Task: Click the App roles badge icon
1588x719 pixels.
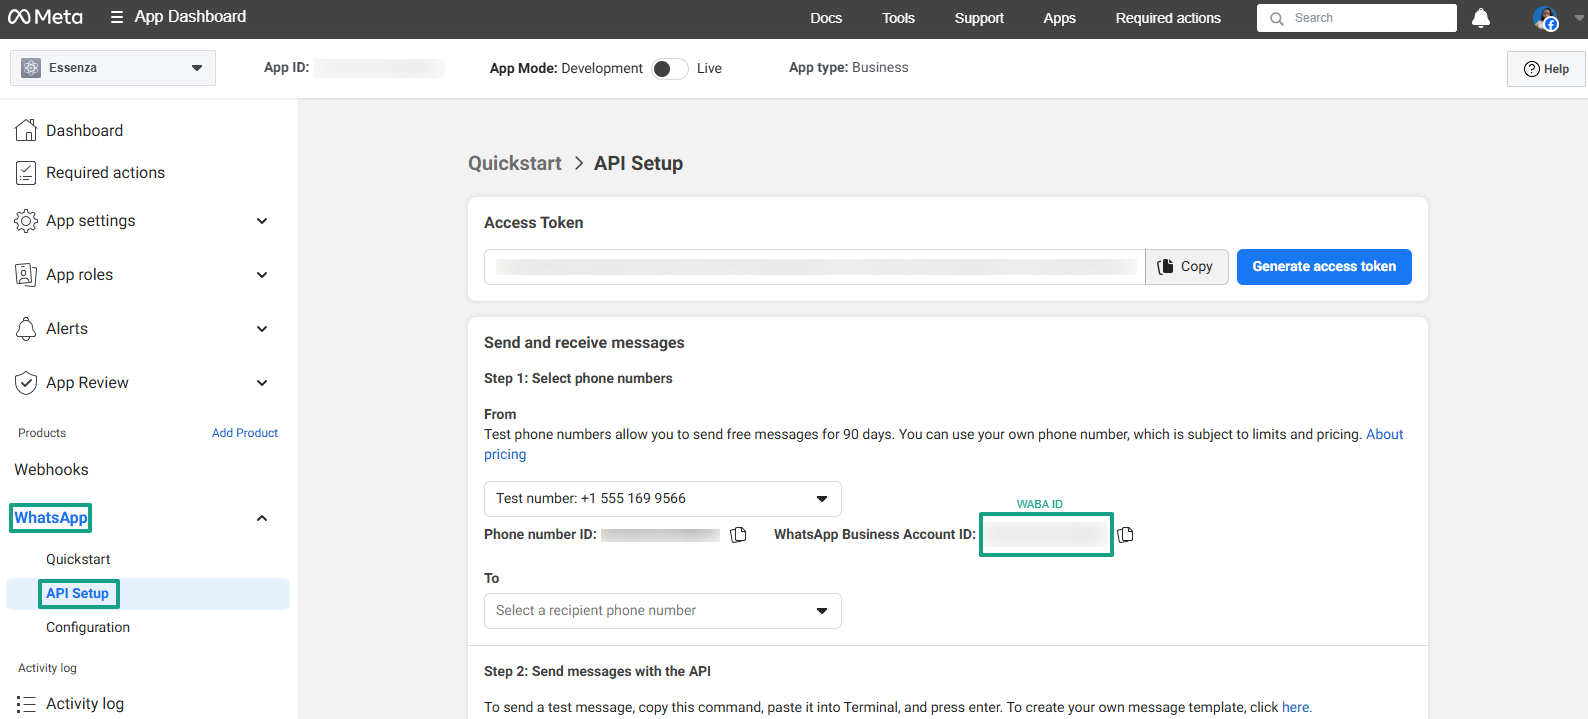Action: pos(26,275)
